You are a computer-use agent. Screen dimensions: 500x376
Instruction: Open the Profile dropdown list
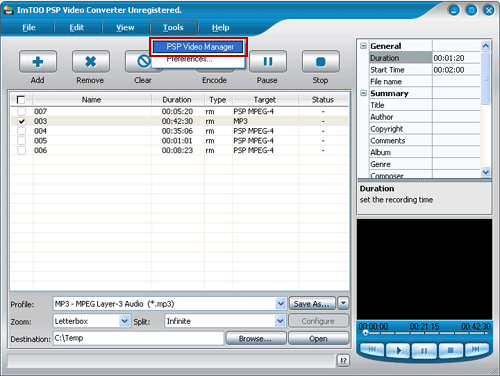(281, 304)
